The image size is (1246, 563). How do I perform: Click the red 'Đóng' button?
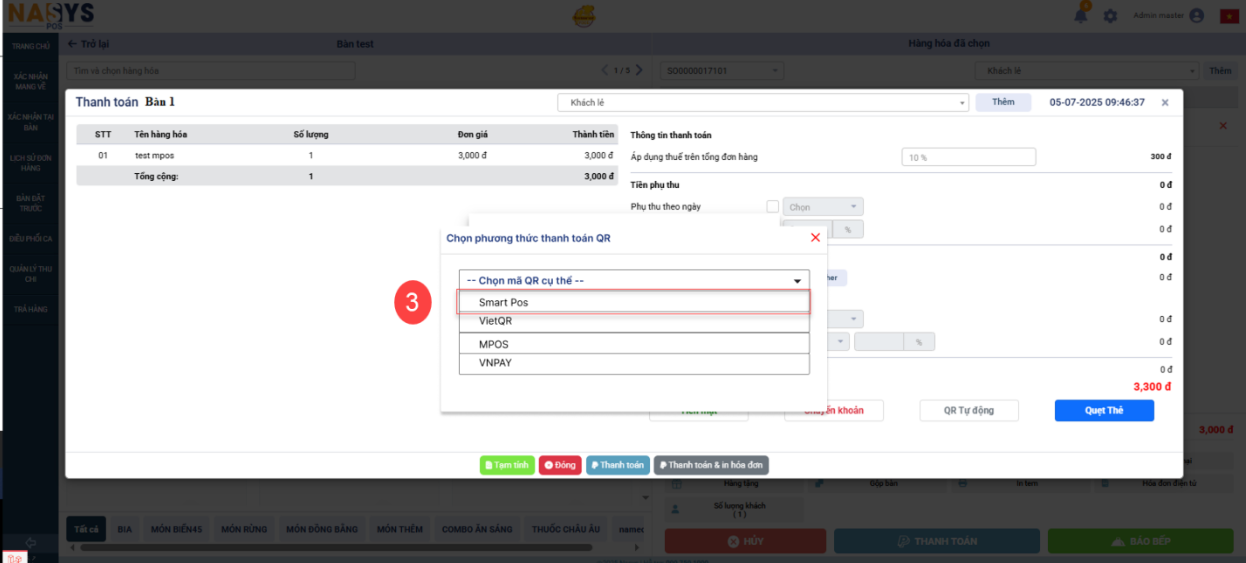[560, 465]
